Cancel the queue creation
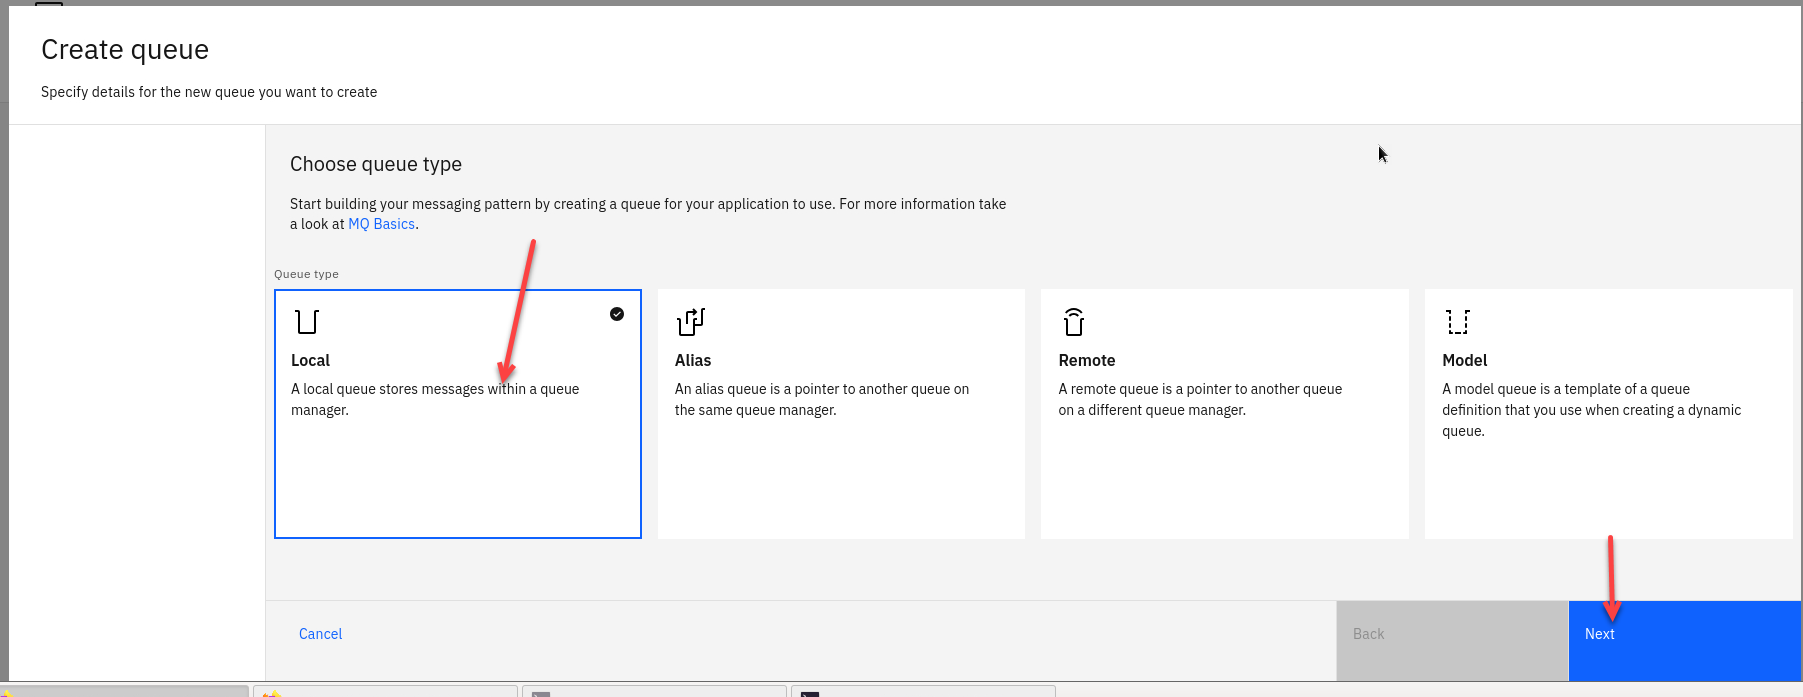 [320, 634]
